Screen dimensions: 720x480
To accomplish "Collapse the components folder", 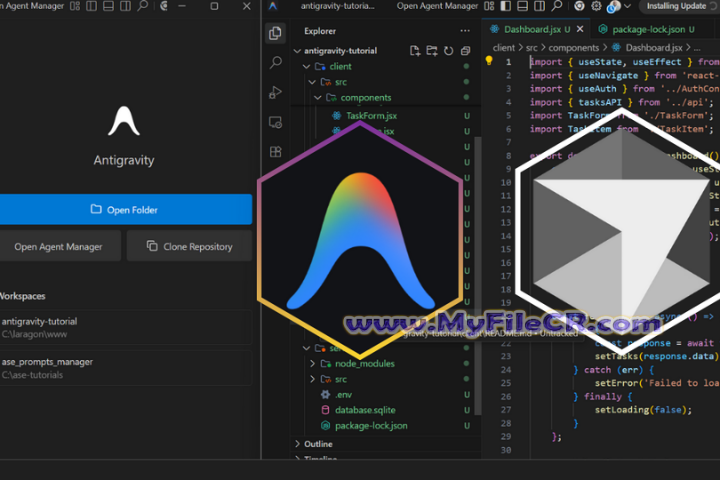I will tap(318, 97).
